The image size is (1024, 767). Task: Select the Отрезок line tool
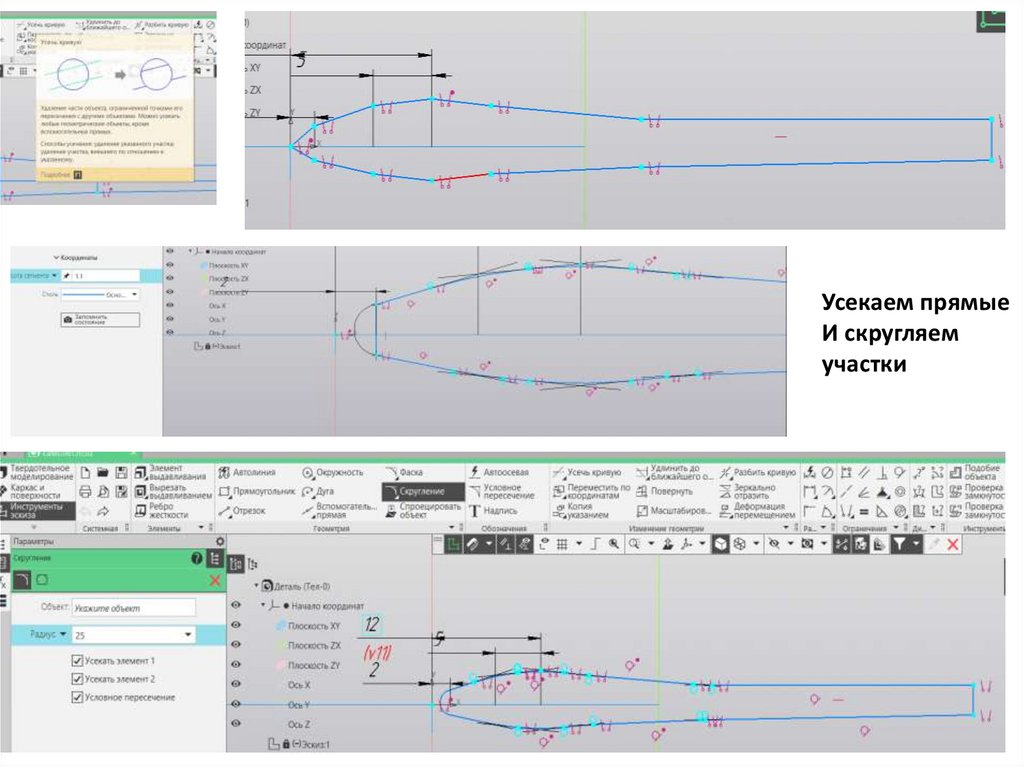click(x=242, y=511)
